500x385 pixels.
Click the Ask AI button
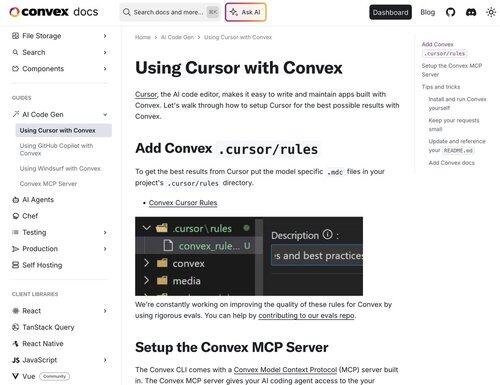click(246, 12)
